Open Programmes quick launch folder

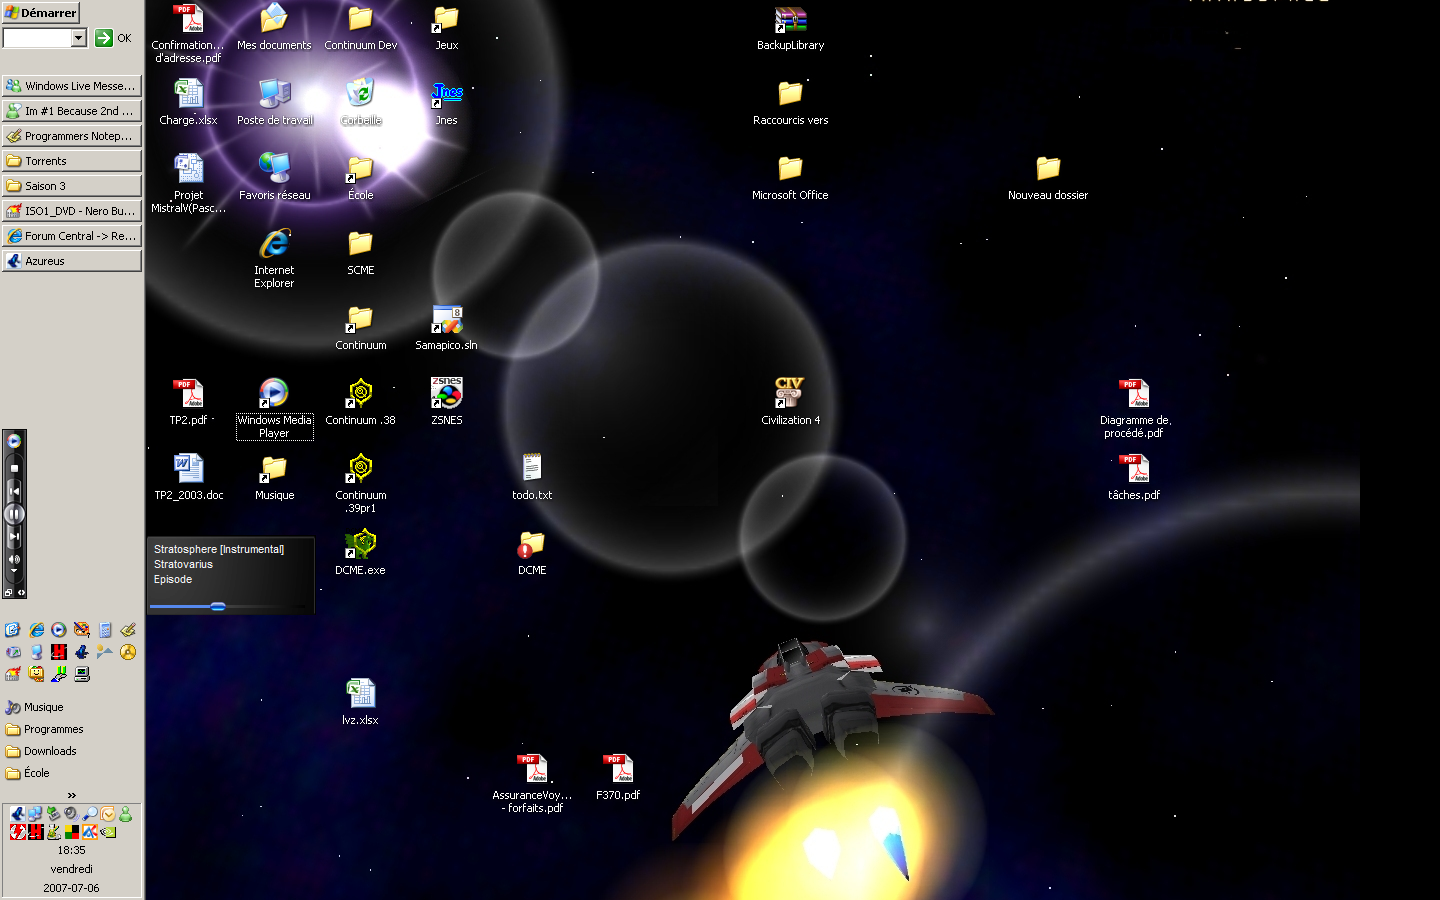point(44,729)
